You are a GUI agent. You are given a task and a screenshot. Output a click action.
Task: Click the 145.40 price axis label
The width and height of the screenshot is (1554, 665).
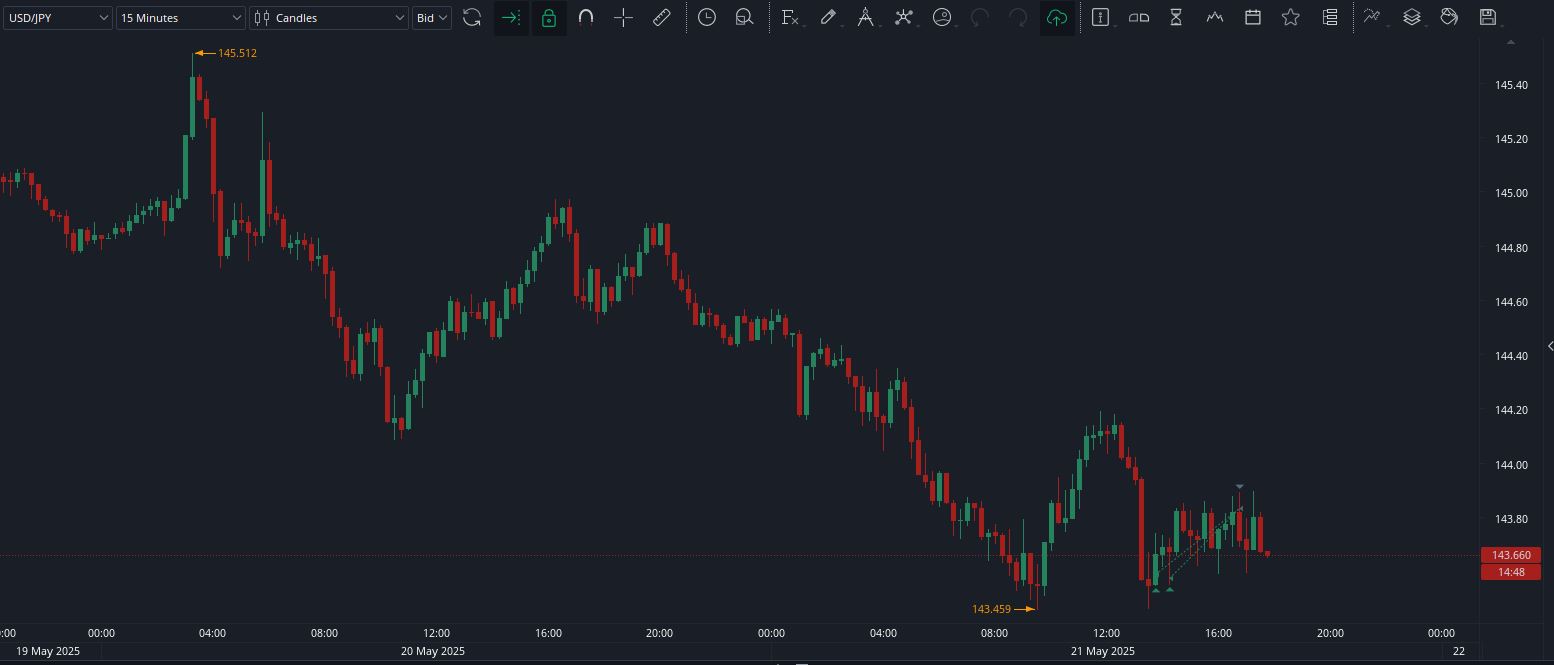click(x=1511, y=85)
